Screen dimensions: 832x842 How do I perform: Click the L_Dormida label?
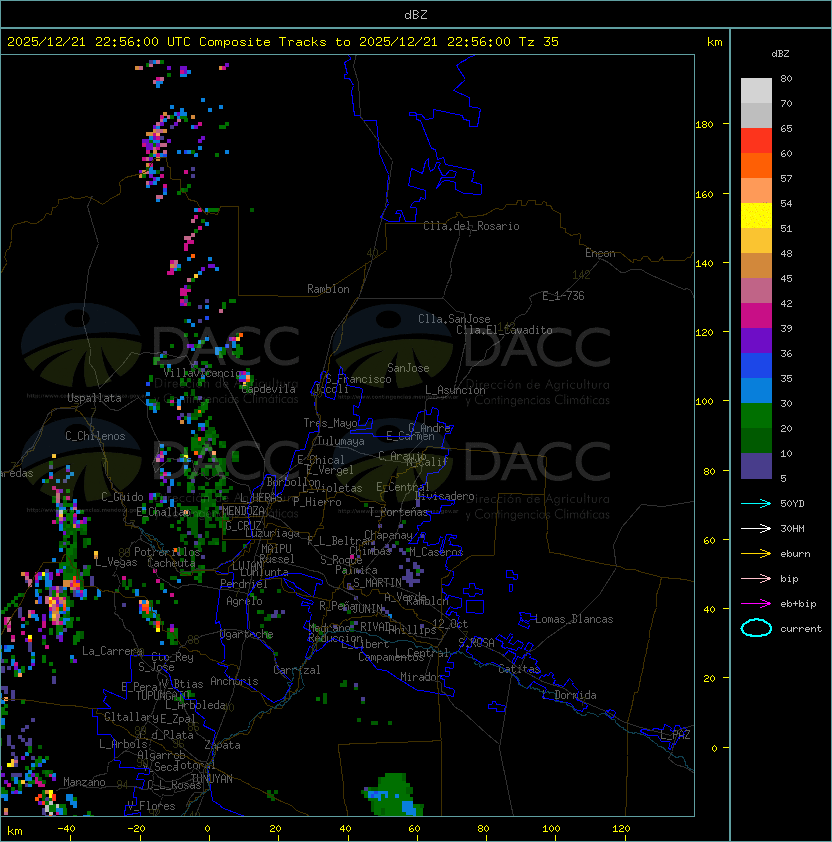pyautogui.click(x=569, y=695)
